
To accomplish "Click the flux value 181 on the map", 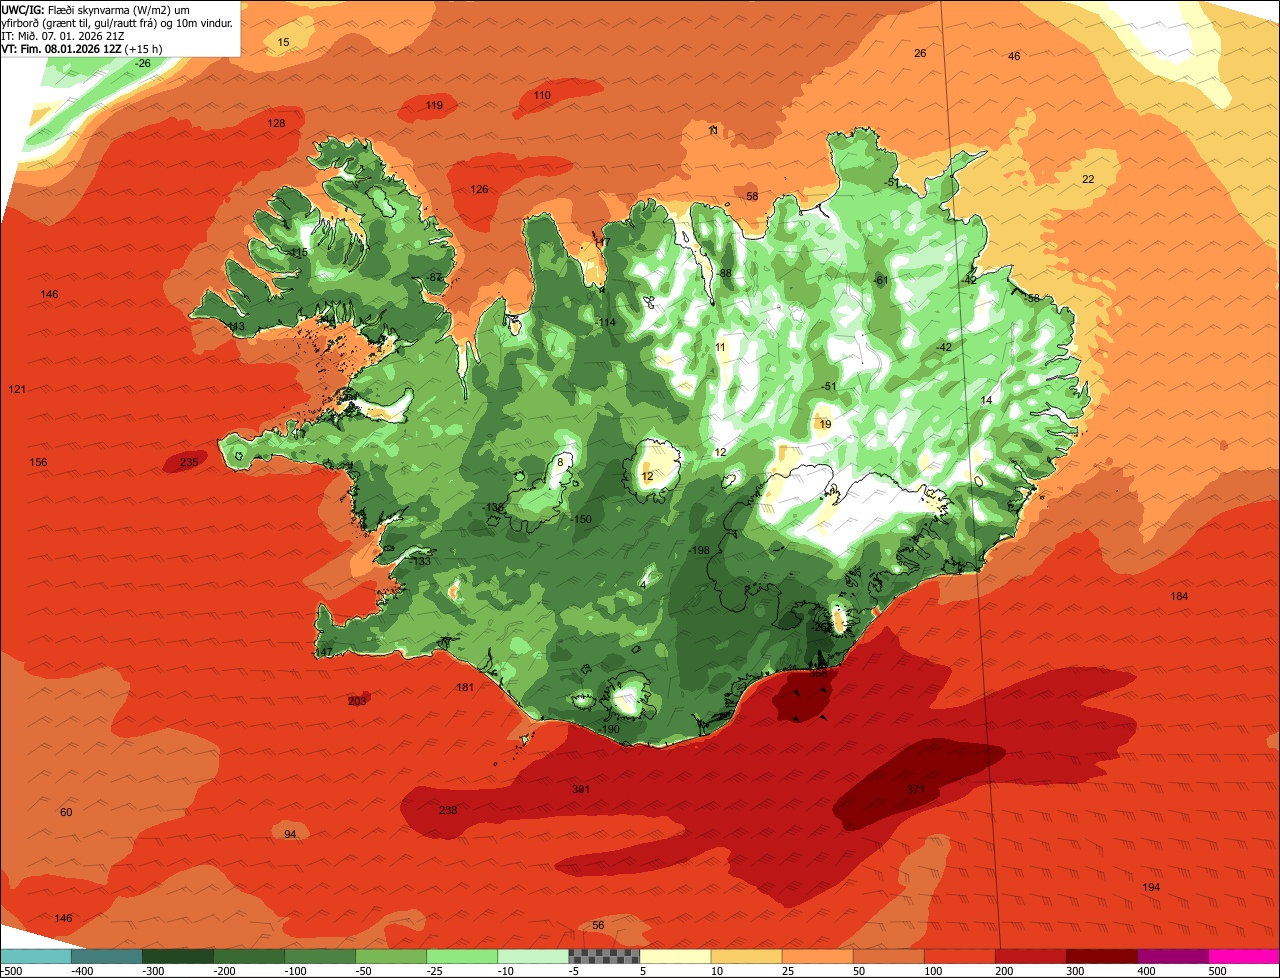I will 465,687.
